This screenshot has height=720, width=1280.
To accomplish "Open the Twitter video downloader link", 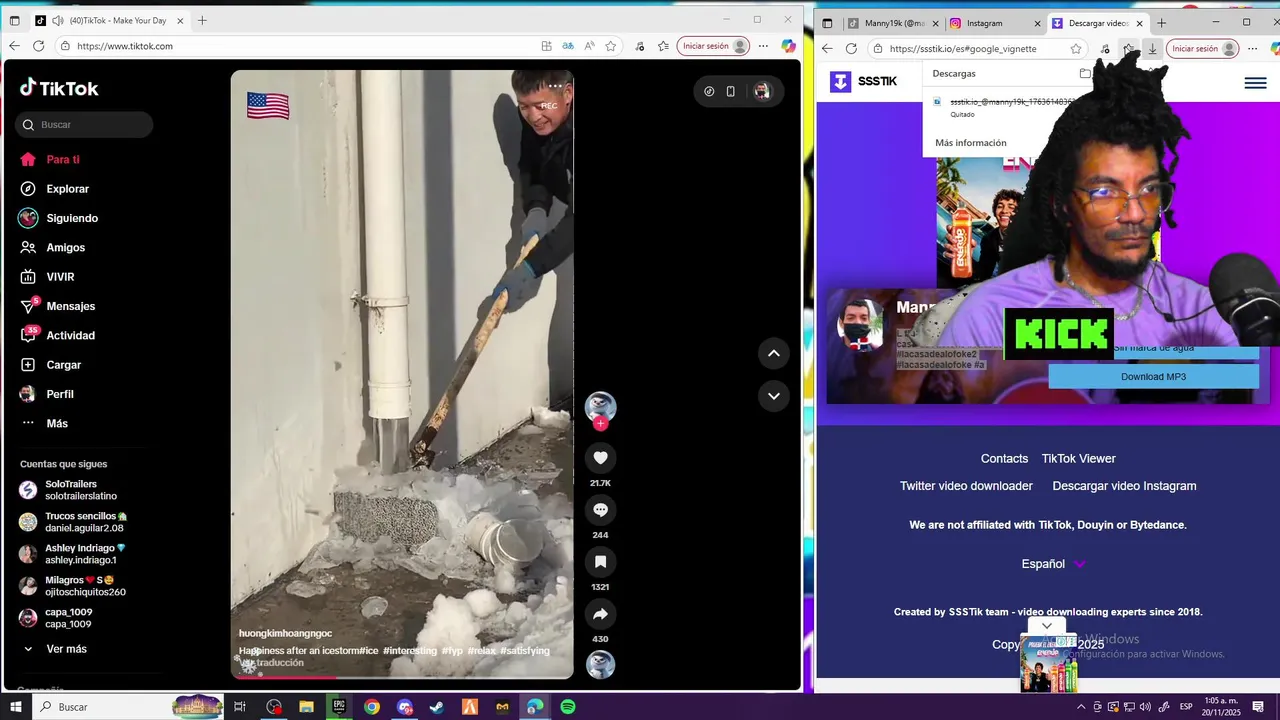I will (966, 486).
